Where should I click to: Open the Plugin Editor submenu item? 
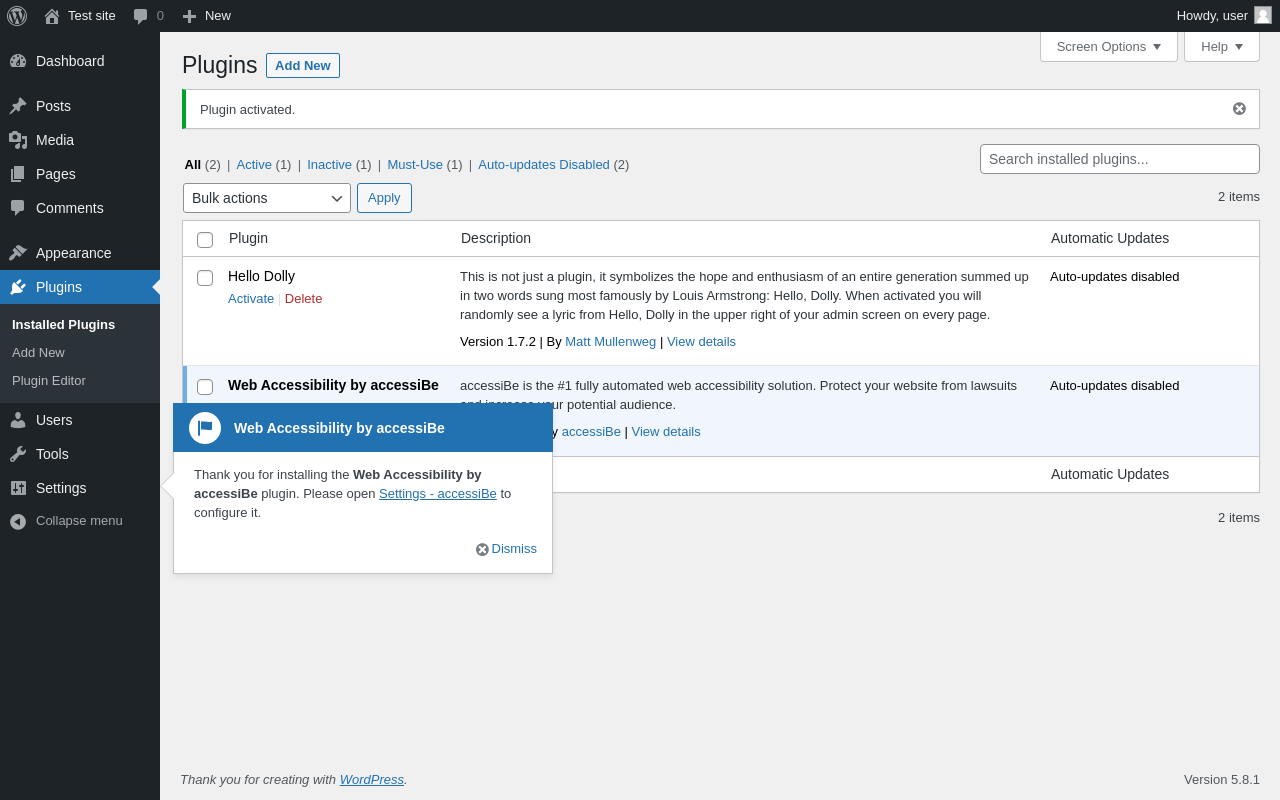click(x=49, y=381)
